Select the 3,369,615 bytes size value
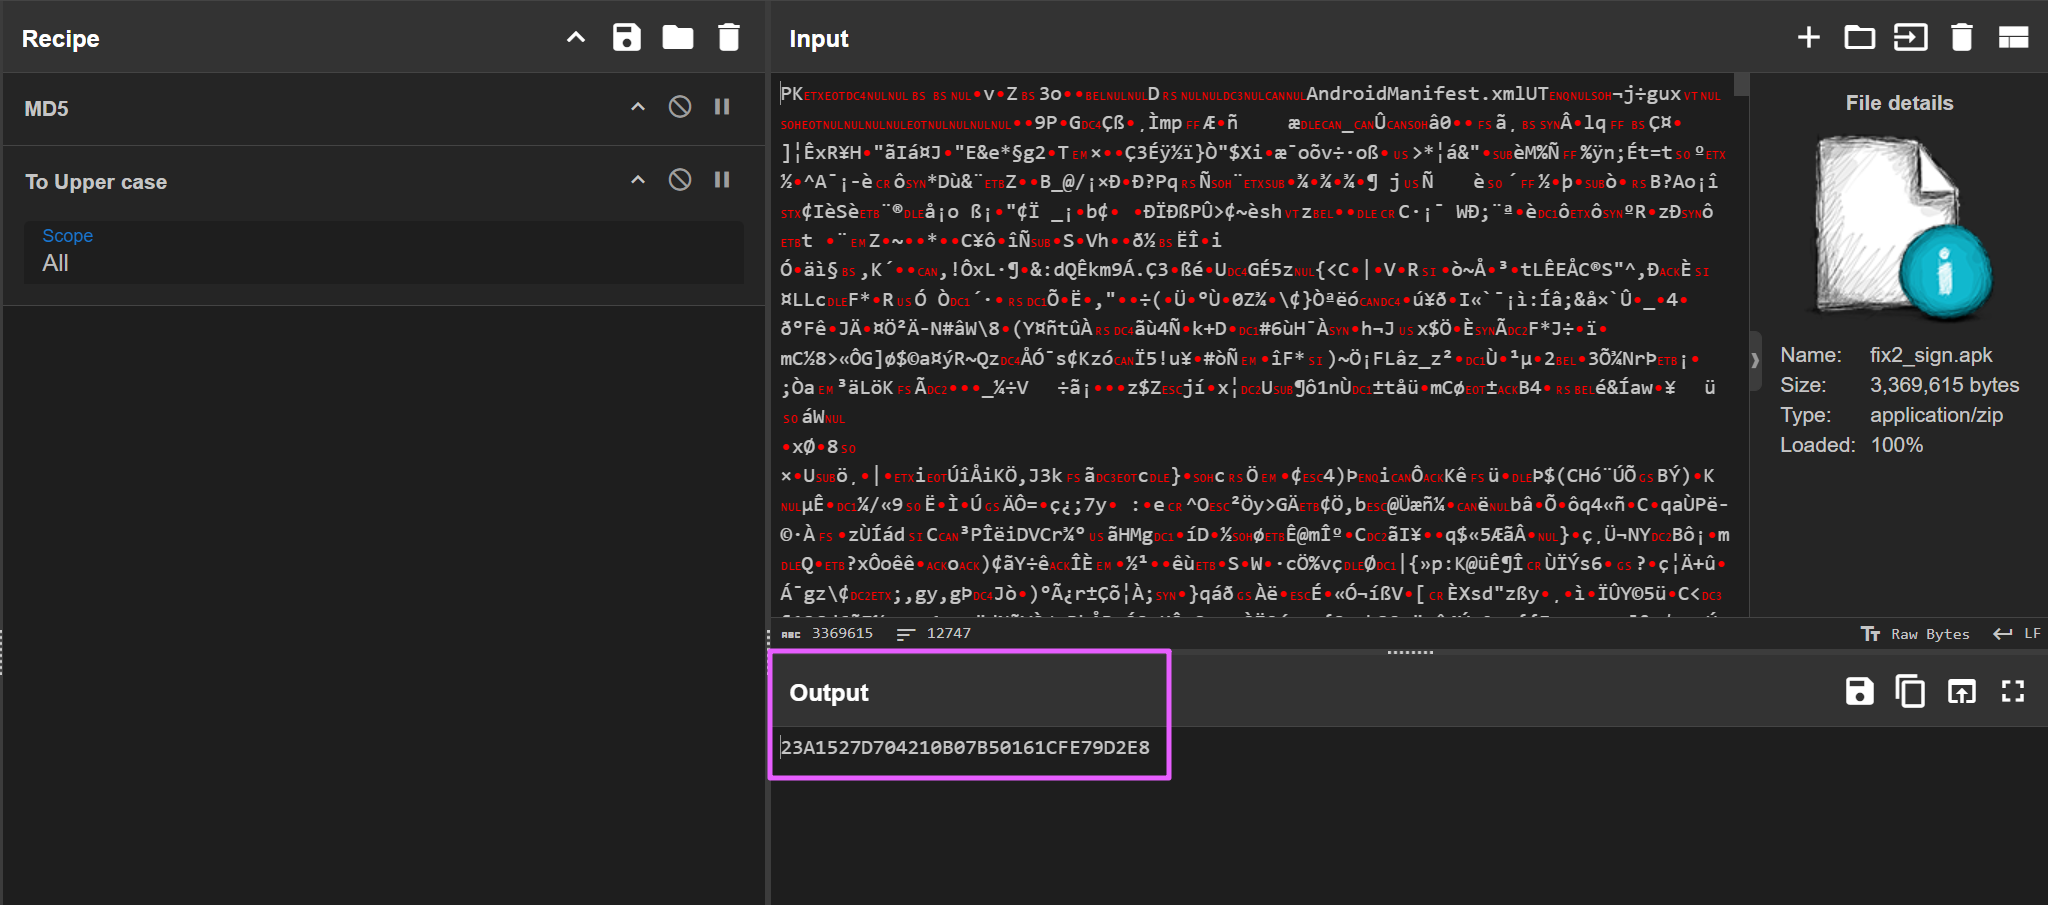Image resolution: width=2048 pixels, height=905 pixels. pos(1944,385)
